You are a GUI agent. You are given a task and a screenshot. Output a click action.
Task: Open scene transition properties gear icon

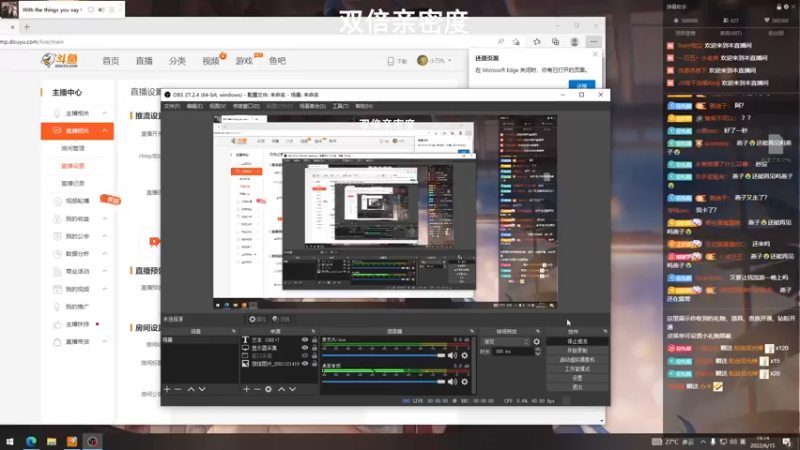click(x=536, y=342)
